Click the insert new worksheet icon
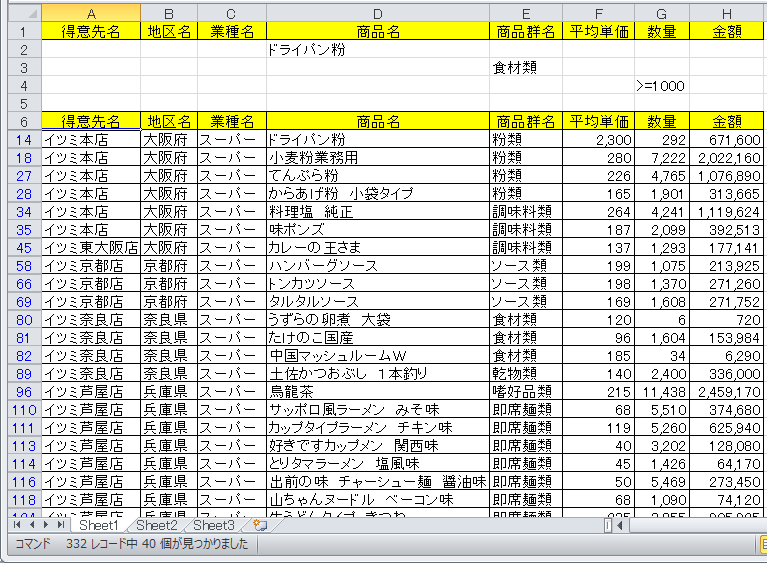This screenshot has width=767, height=563. [x=259, y=525]
